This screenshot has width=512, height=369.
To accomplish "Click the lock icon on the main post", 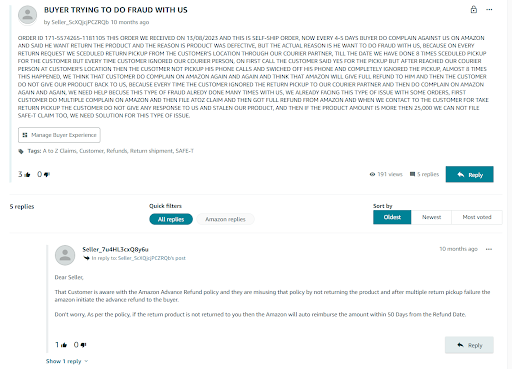I will coord(474,9).
